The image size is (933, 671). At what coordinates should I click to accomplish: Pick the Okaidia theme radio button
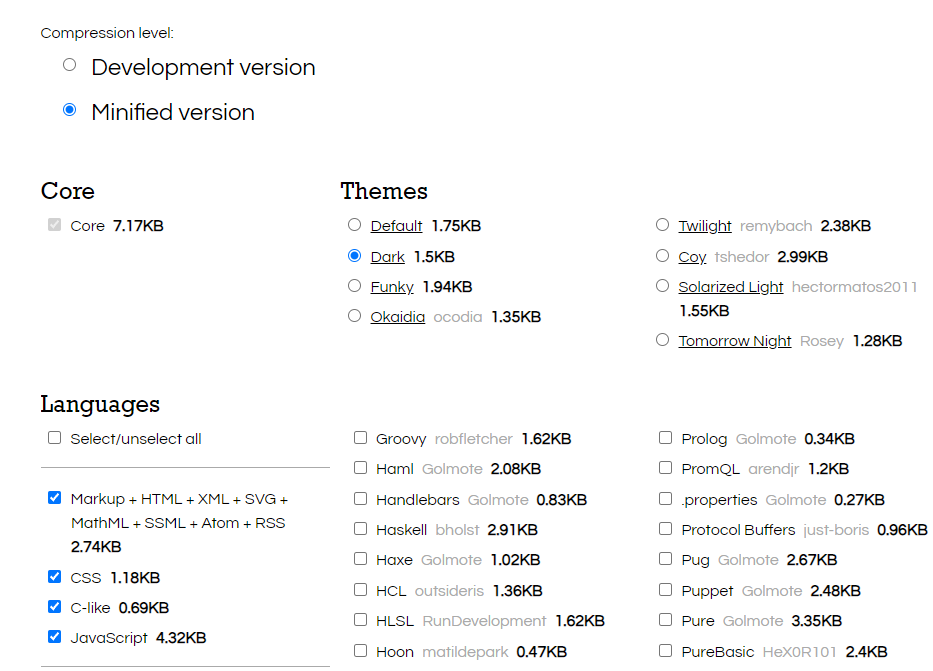(354, 316)
